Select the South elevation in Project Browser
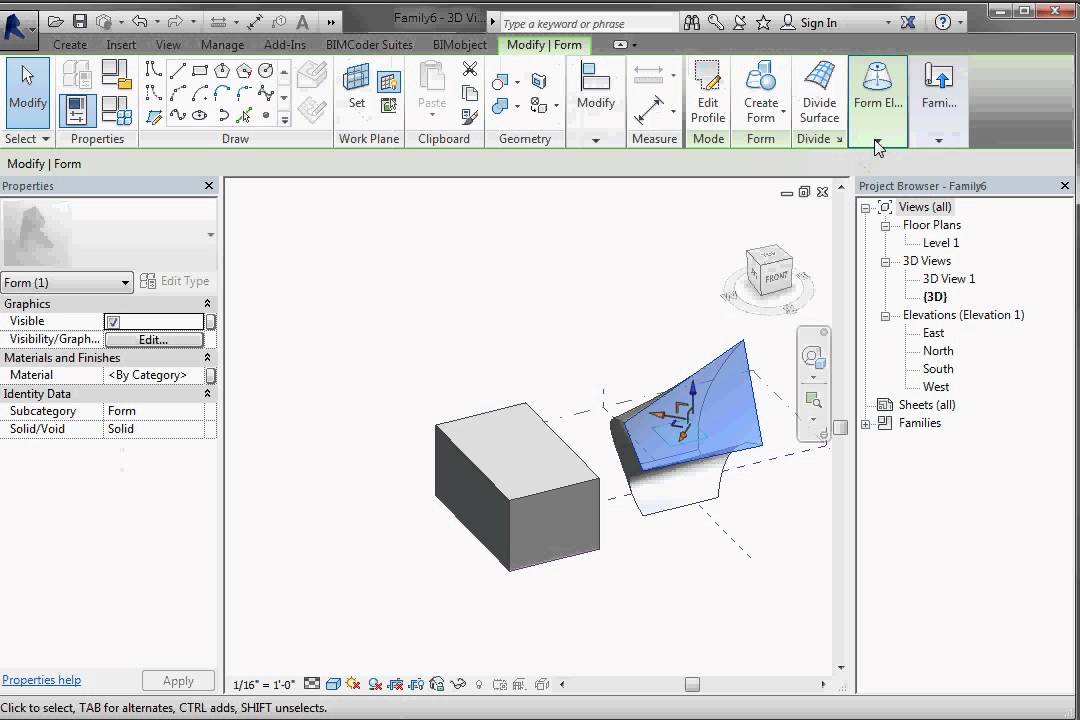The width and height of the screenshot is (1080, 720). [x=938, y=369]
